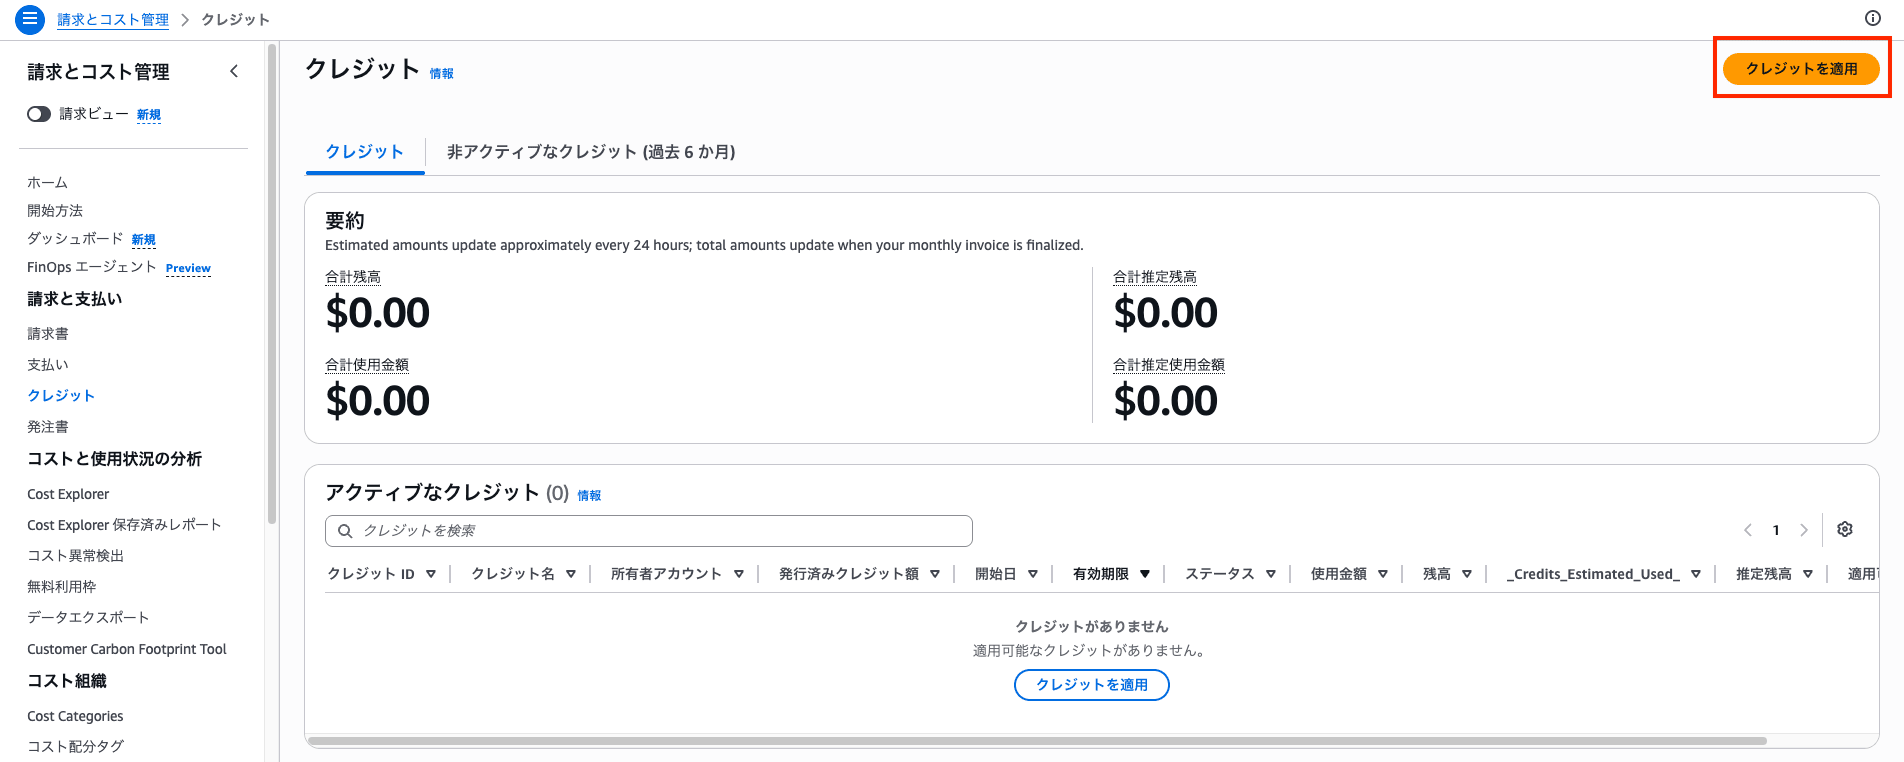The width and height of the screenshot is (1904, 762).
Task: Sort by クレジット ID column arrow
Action: point(431,574)
